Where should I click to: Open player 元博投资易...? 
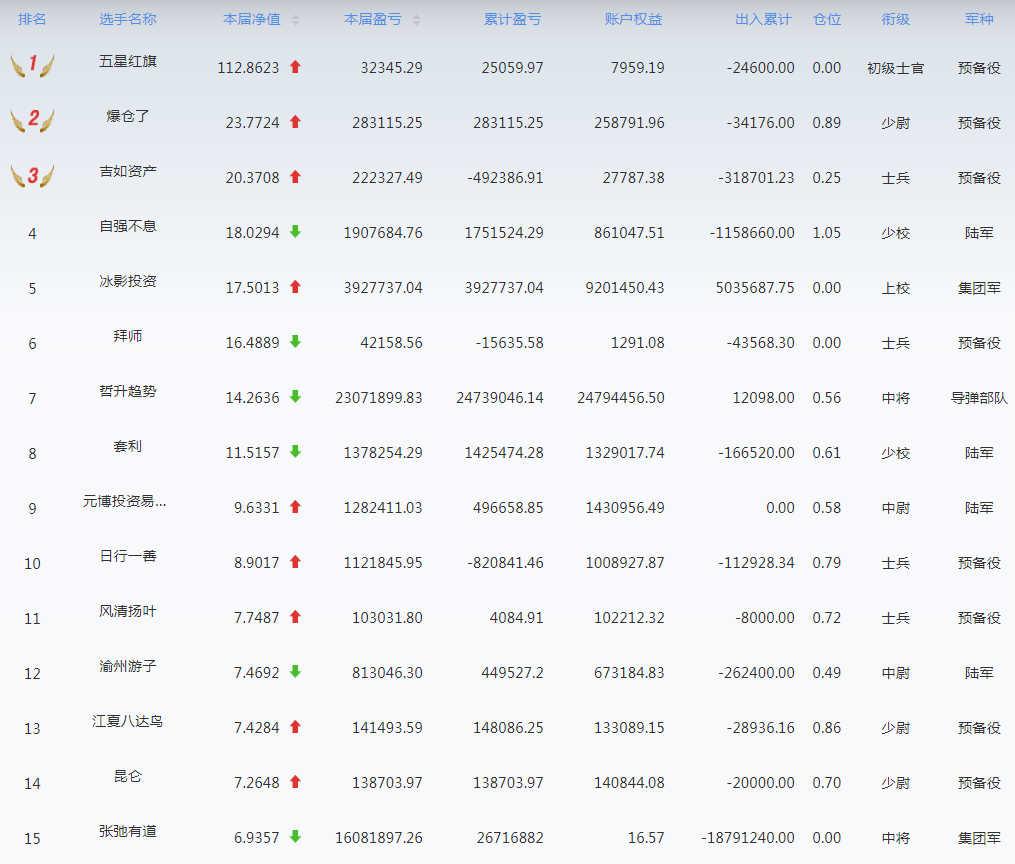point(124,502)
